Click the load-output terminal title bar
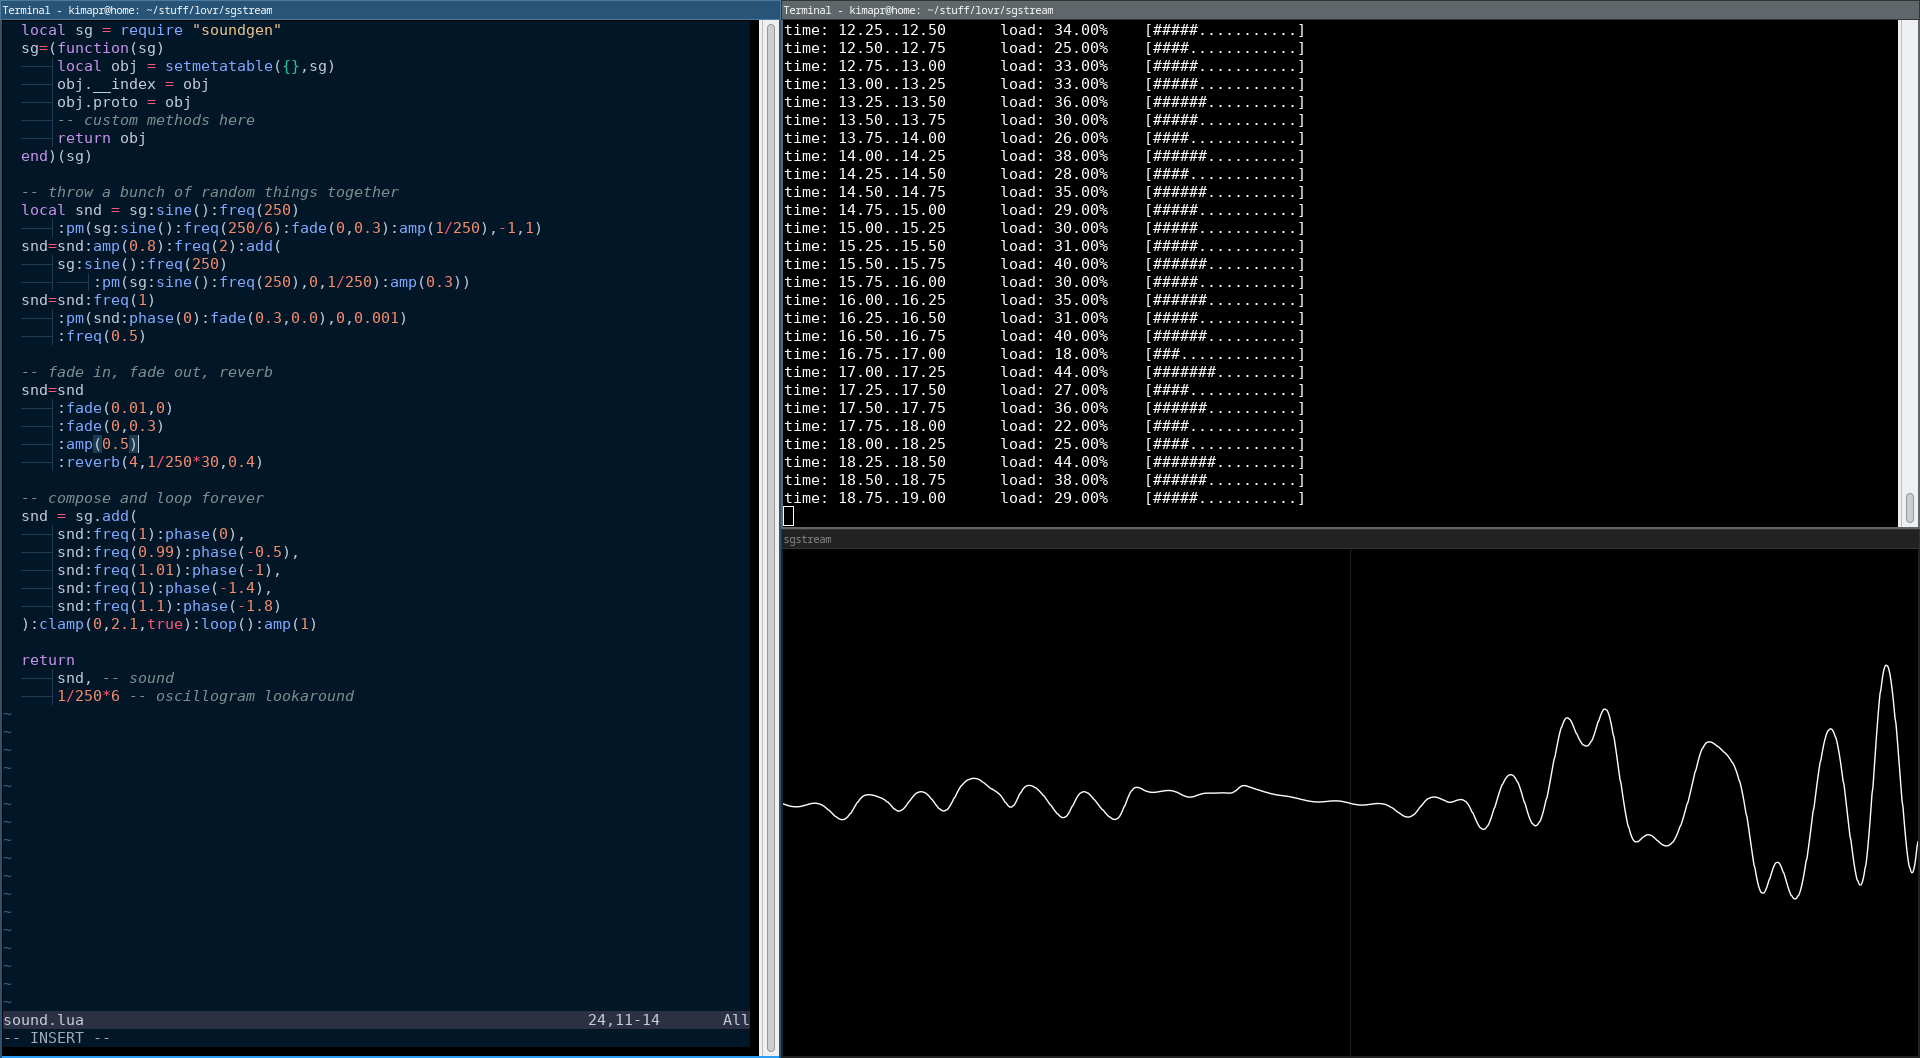Screen dimensions: 1920x1058 pos(1350,10)
